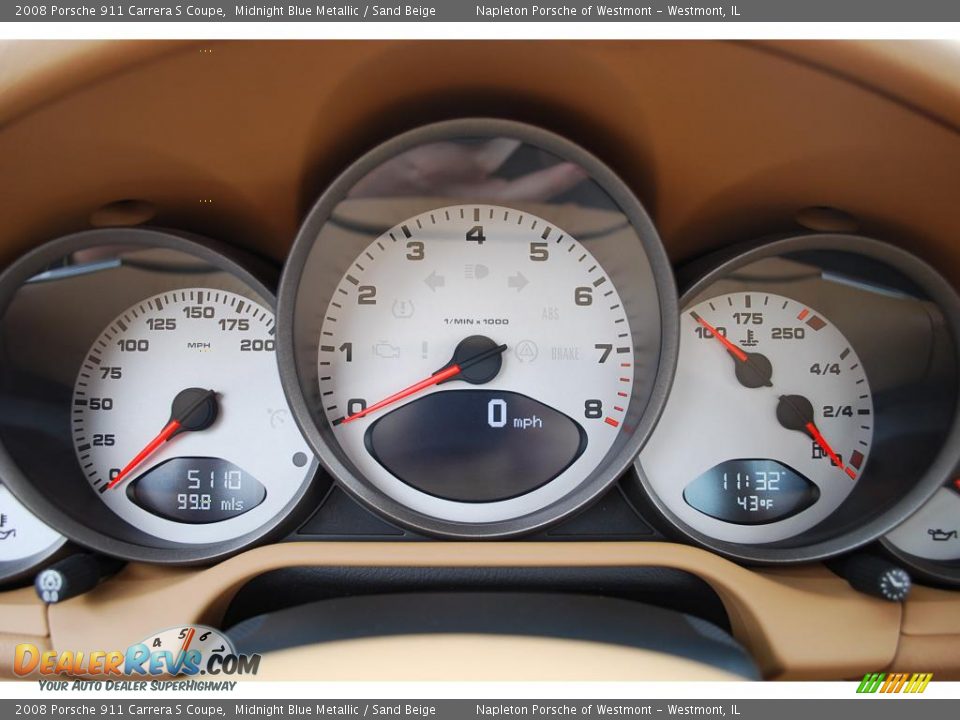The width and height of the screenshot is (960, 720).
Task: Click the 1/MIN x 1000 tachometer label
Action: click(476, 321)
